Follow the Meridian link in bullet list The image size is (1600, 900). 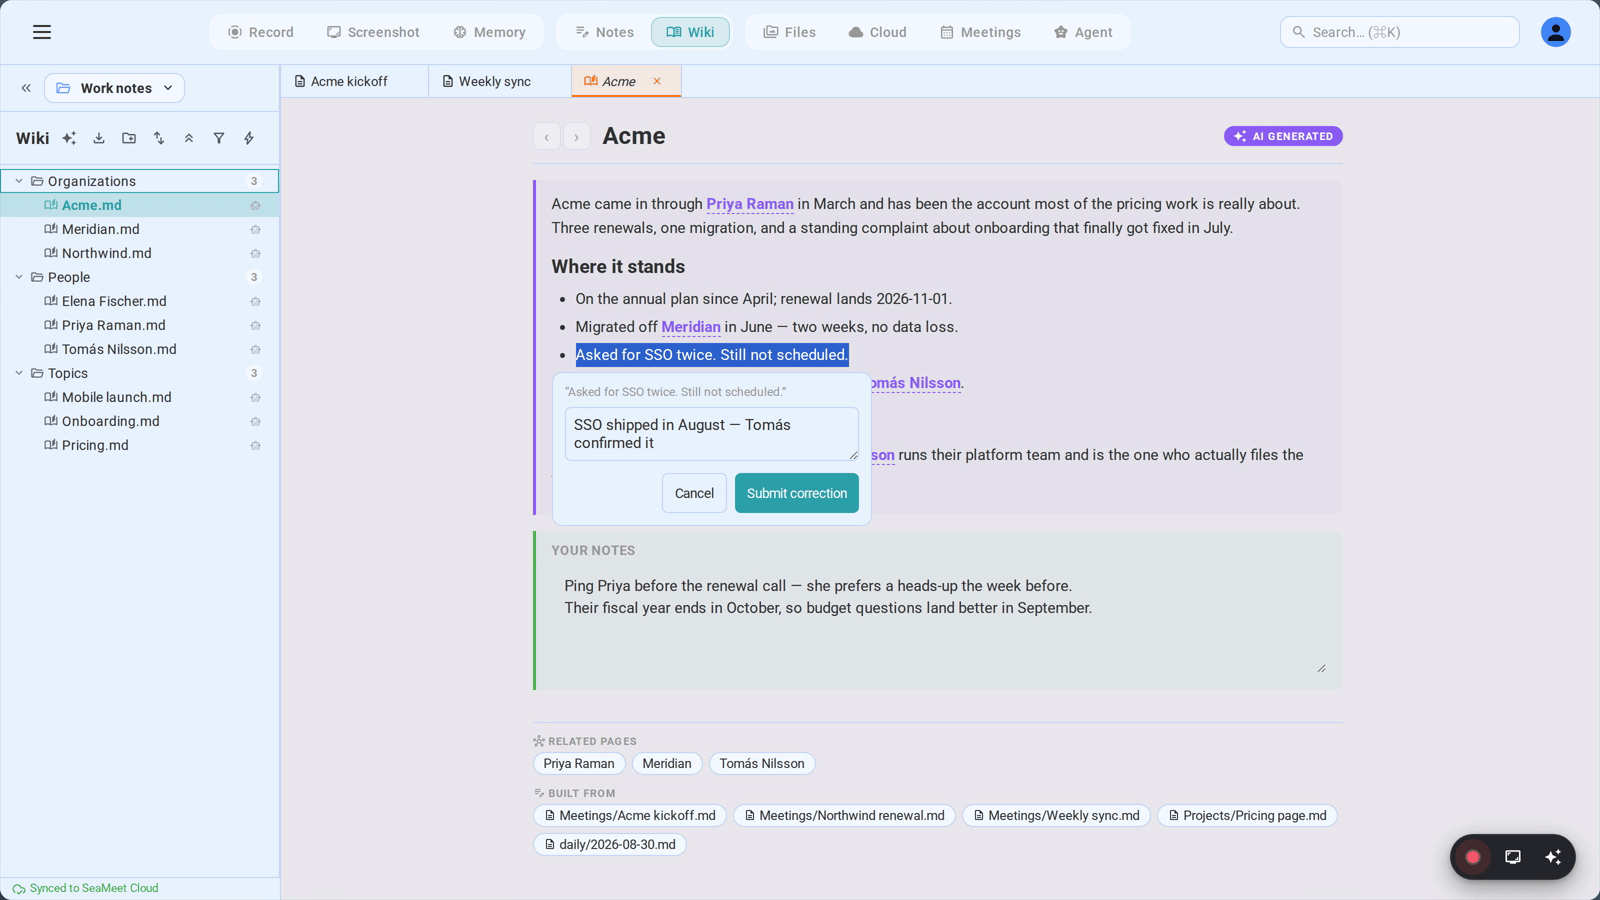point(691,327)
